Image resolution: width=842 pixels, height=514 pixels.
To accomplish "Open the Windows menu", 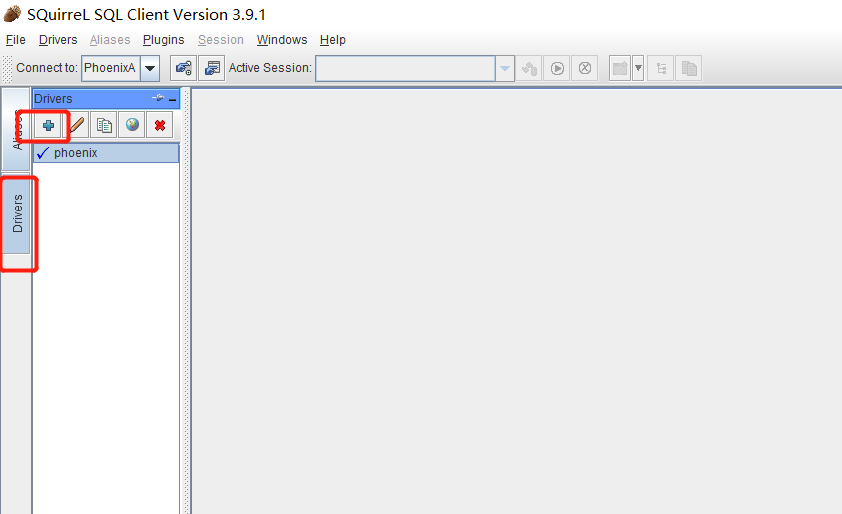I will click(282, 40).
